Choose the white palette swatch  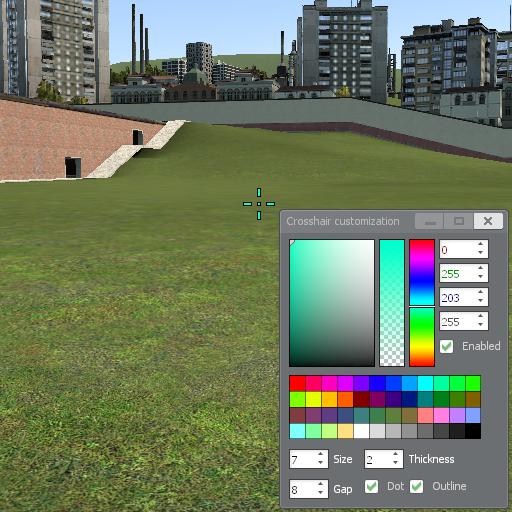(x=361, y=431)
